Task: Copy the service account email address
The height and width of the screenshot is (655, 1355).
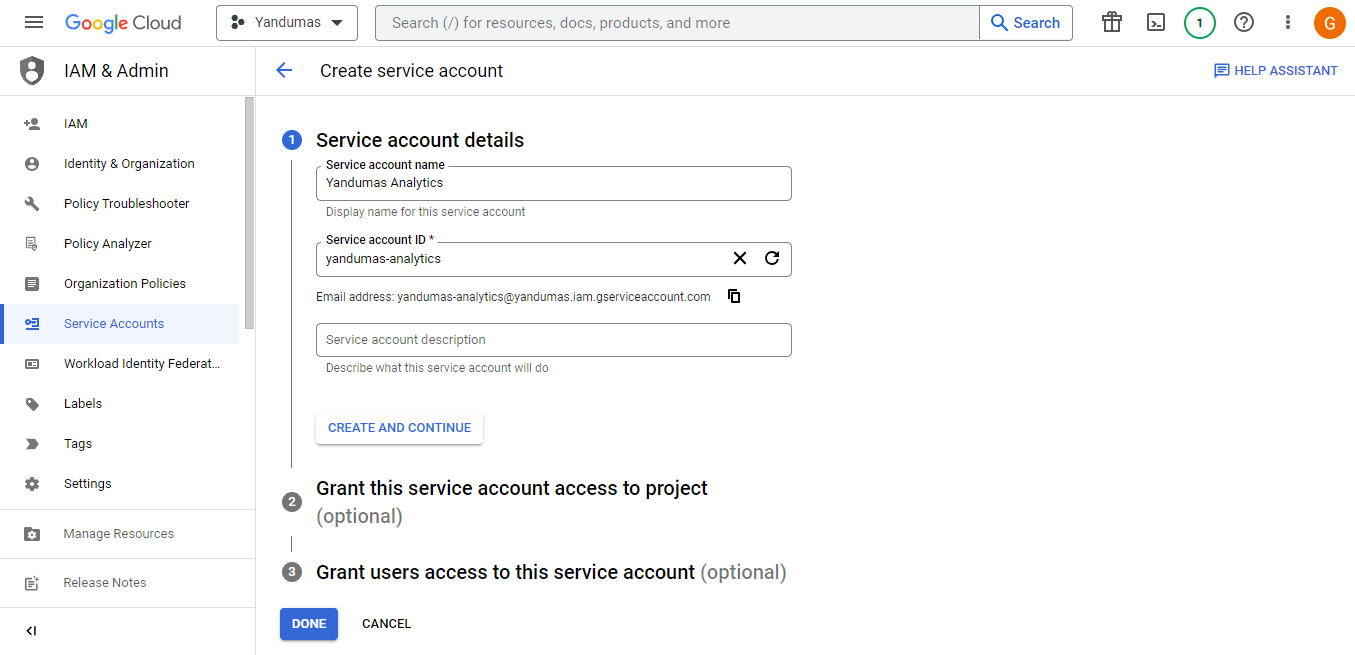Action: (734, 296)
